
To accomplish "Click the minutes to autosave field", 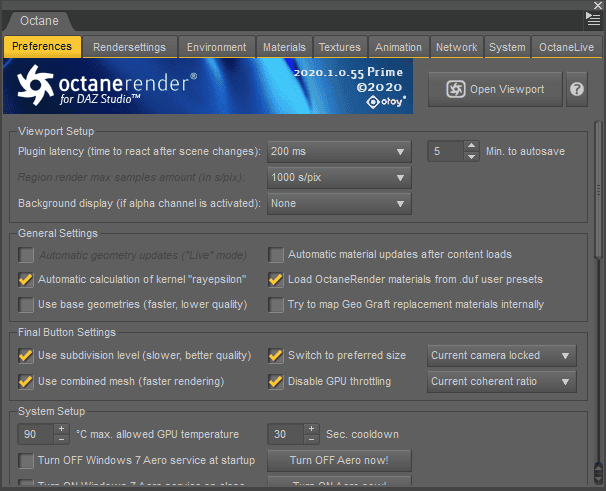I will (x=445, y=151).
